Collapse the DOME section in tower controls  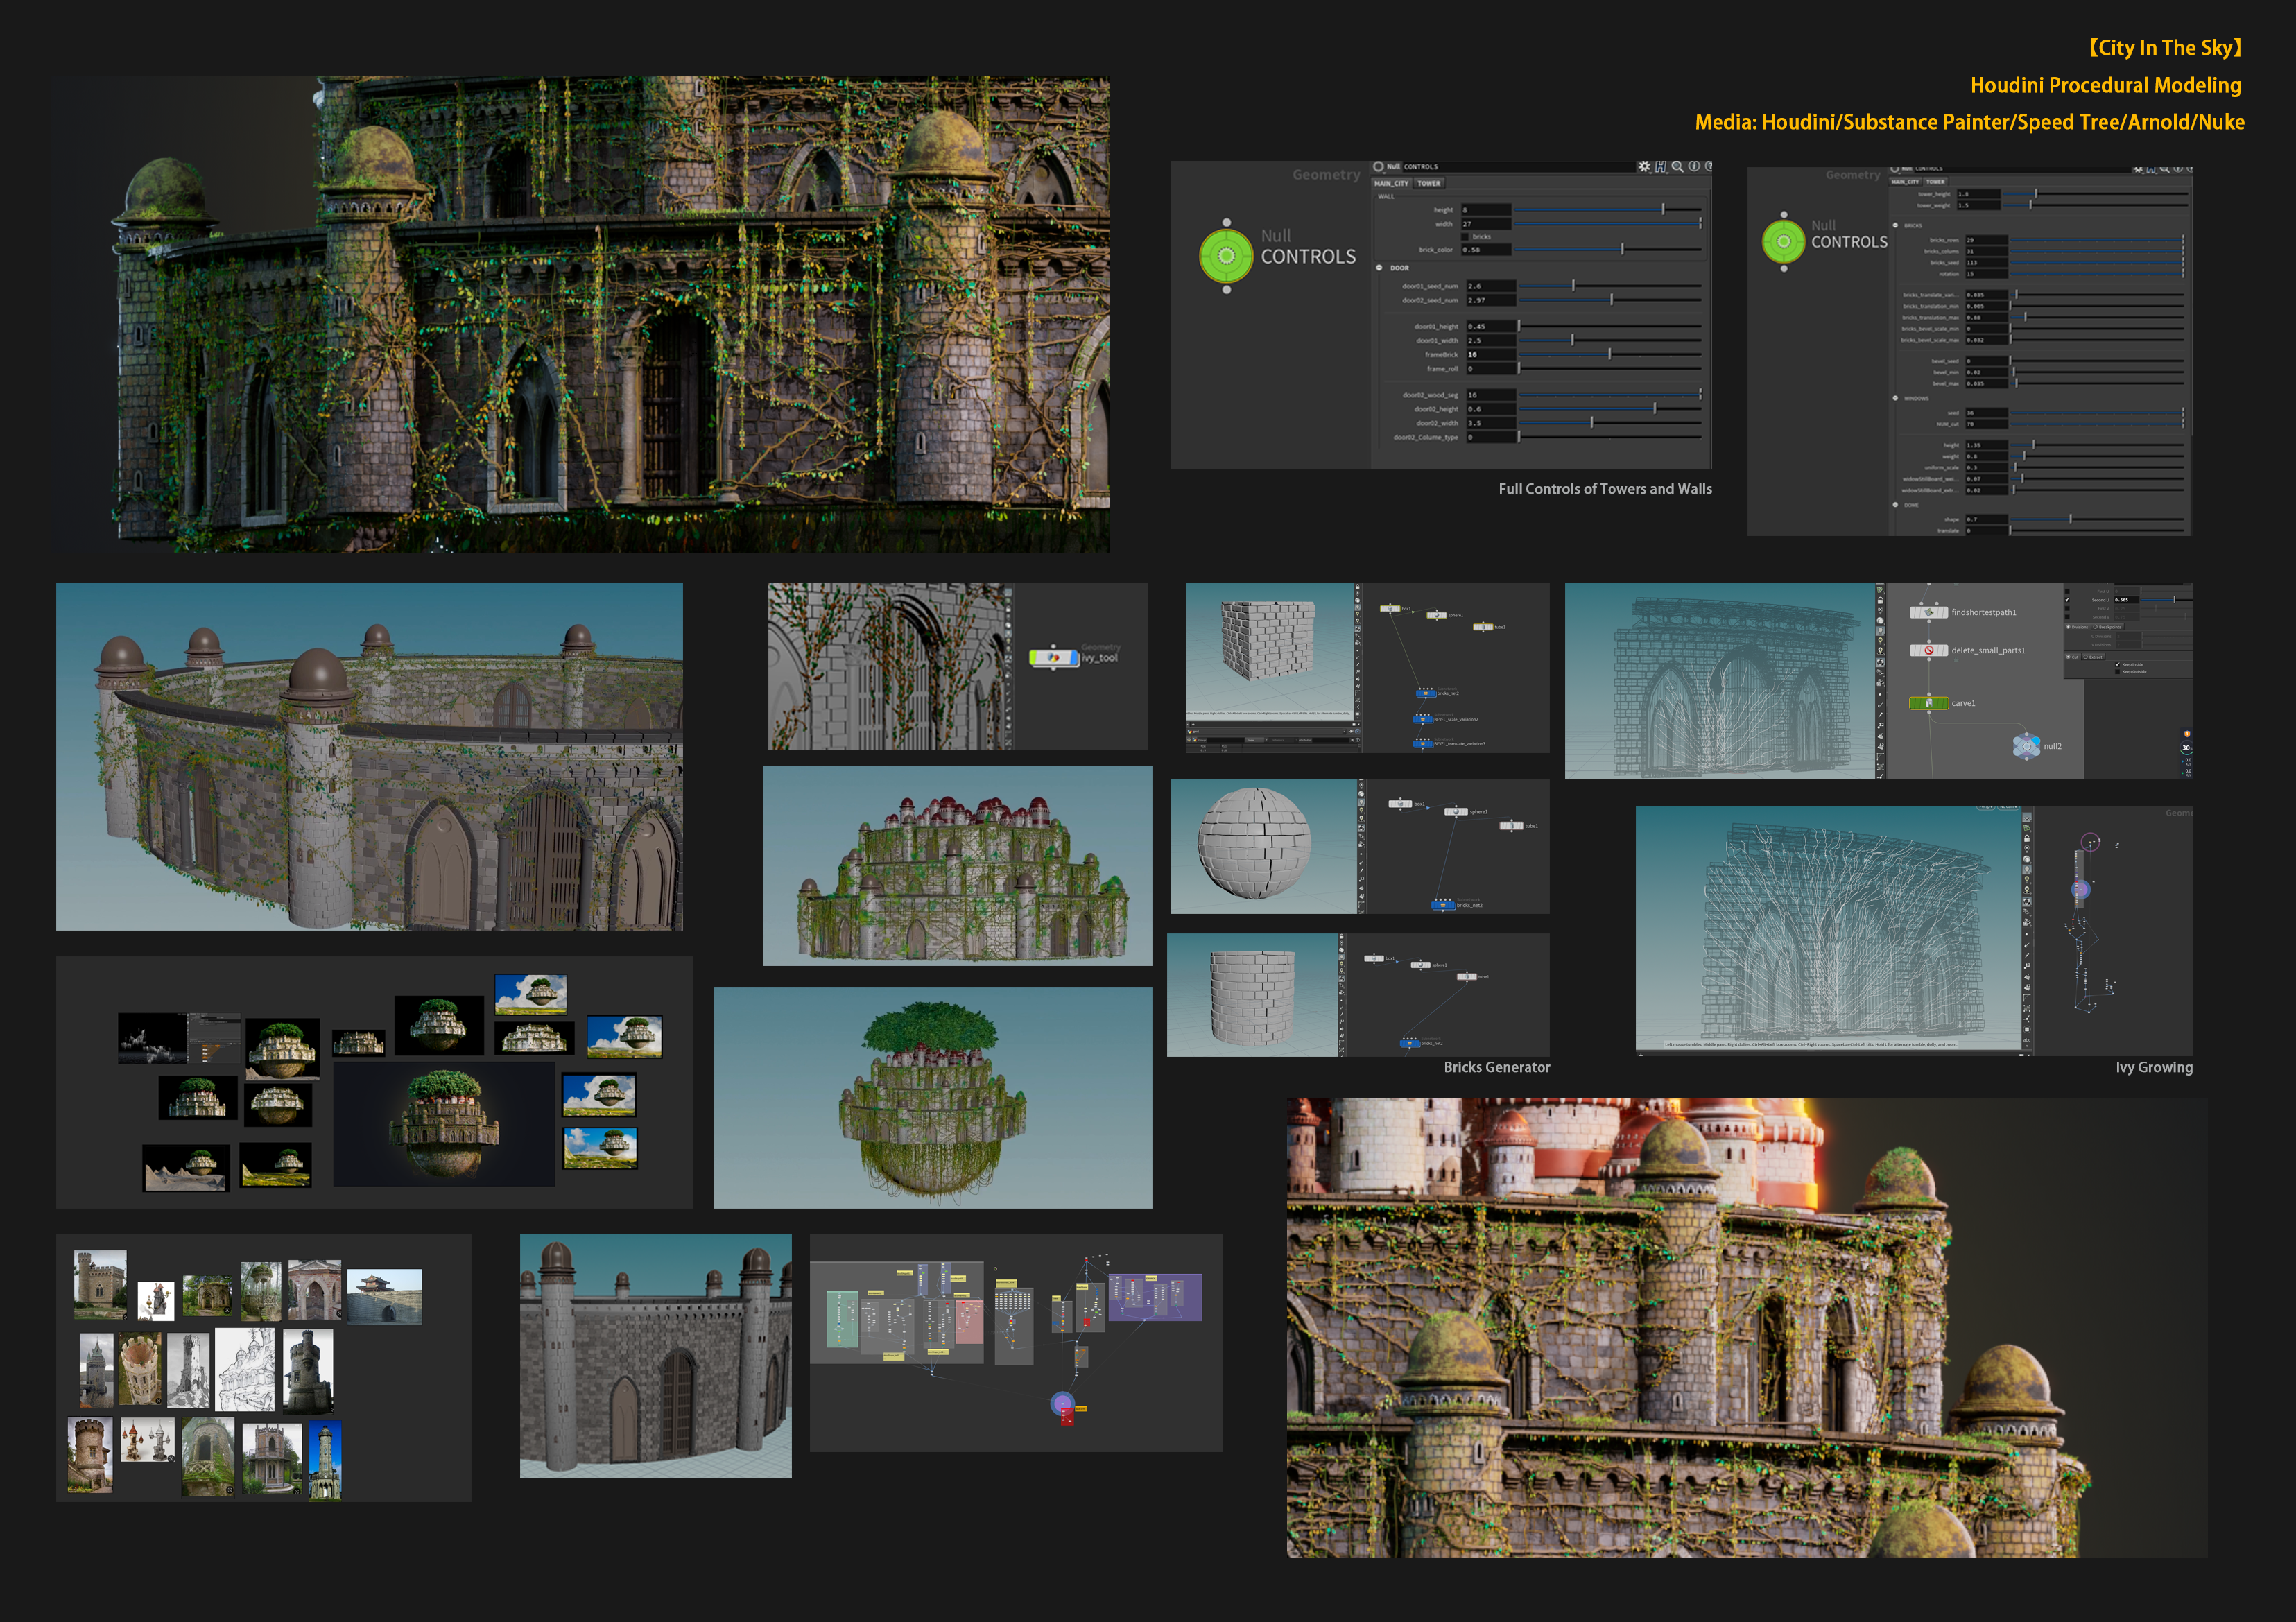[x=1895, y=506]
